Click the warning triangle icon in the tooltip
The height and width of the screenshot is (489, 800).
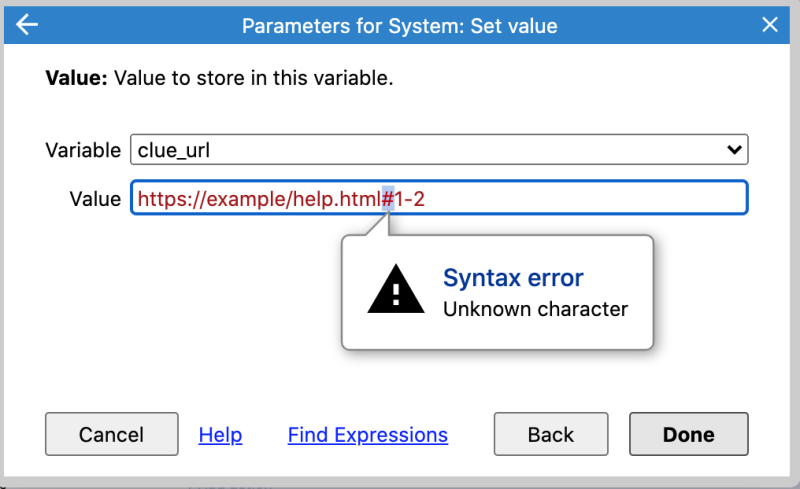(x=396, y=289)
